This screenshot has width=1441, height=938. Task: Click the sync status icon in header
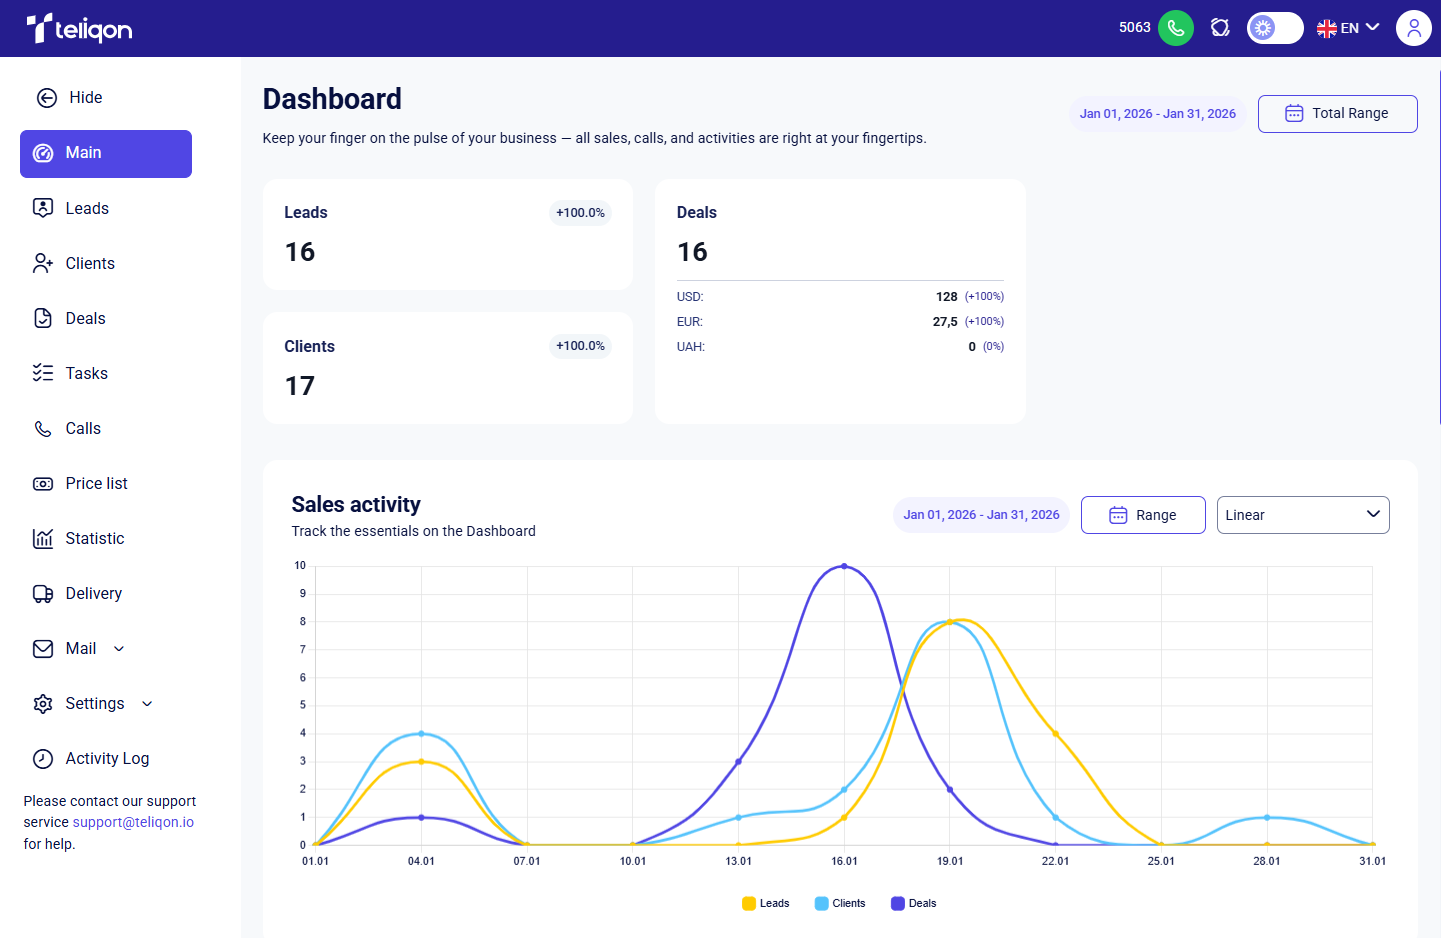(1220, 28)
